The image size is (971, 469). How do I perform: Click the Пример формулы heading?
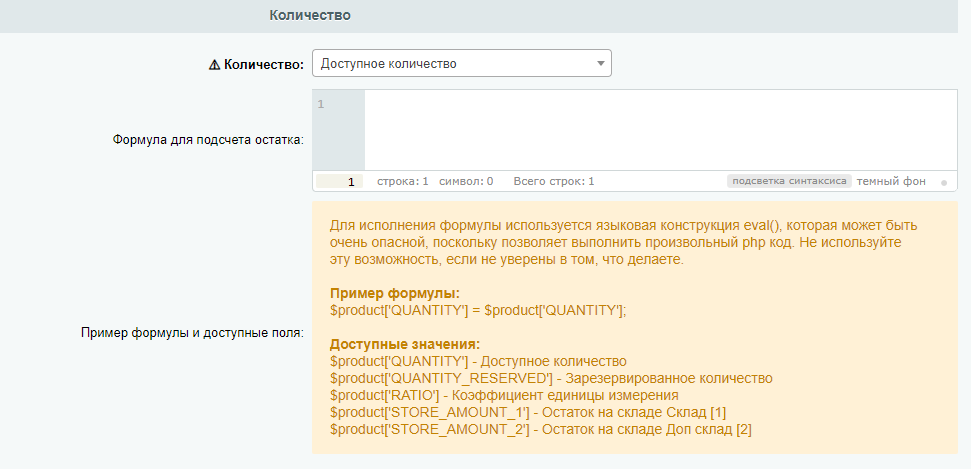tap(395, 293)
